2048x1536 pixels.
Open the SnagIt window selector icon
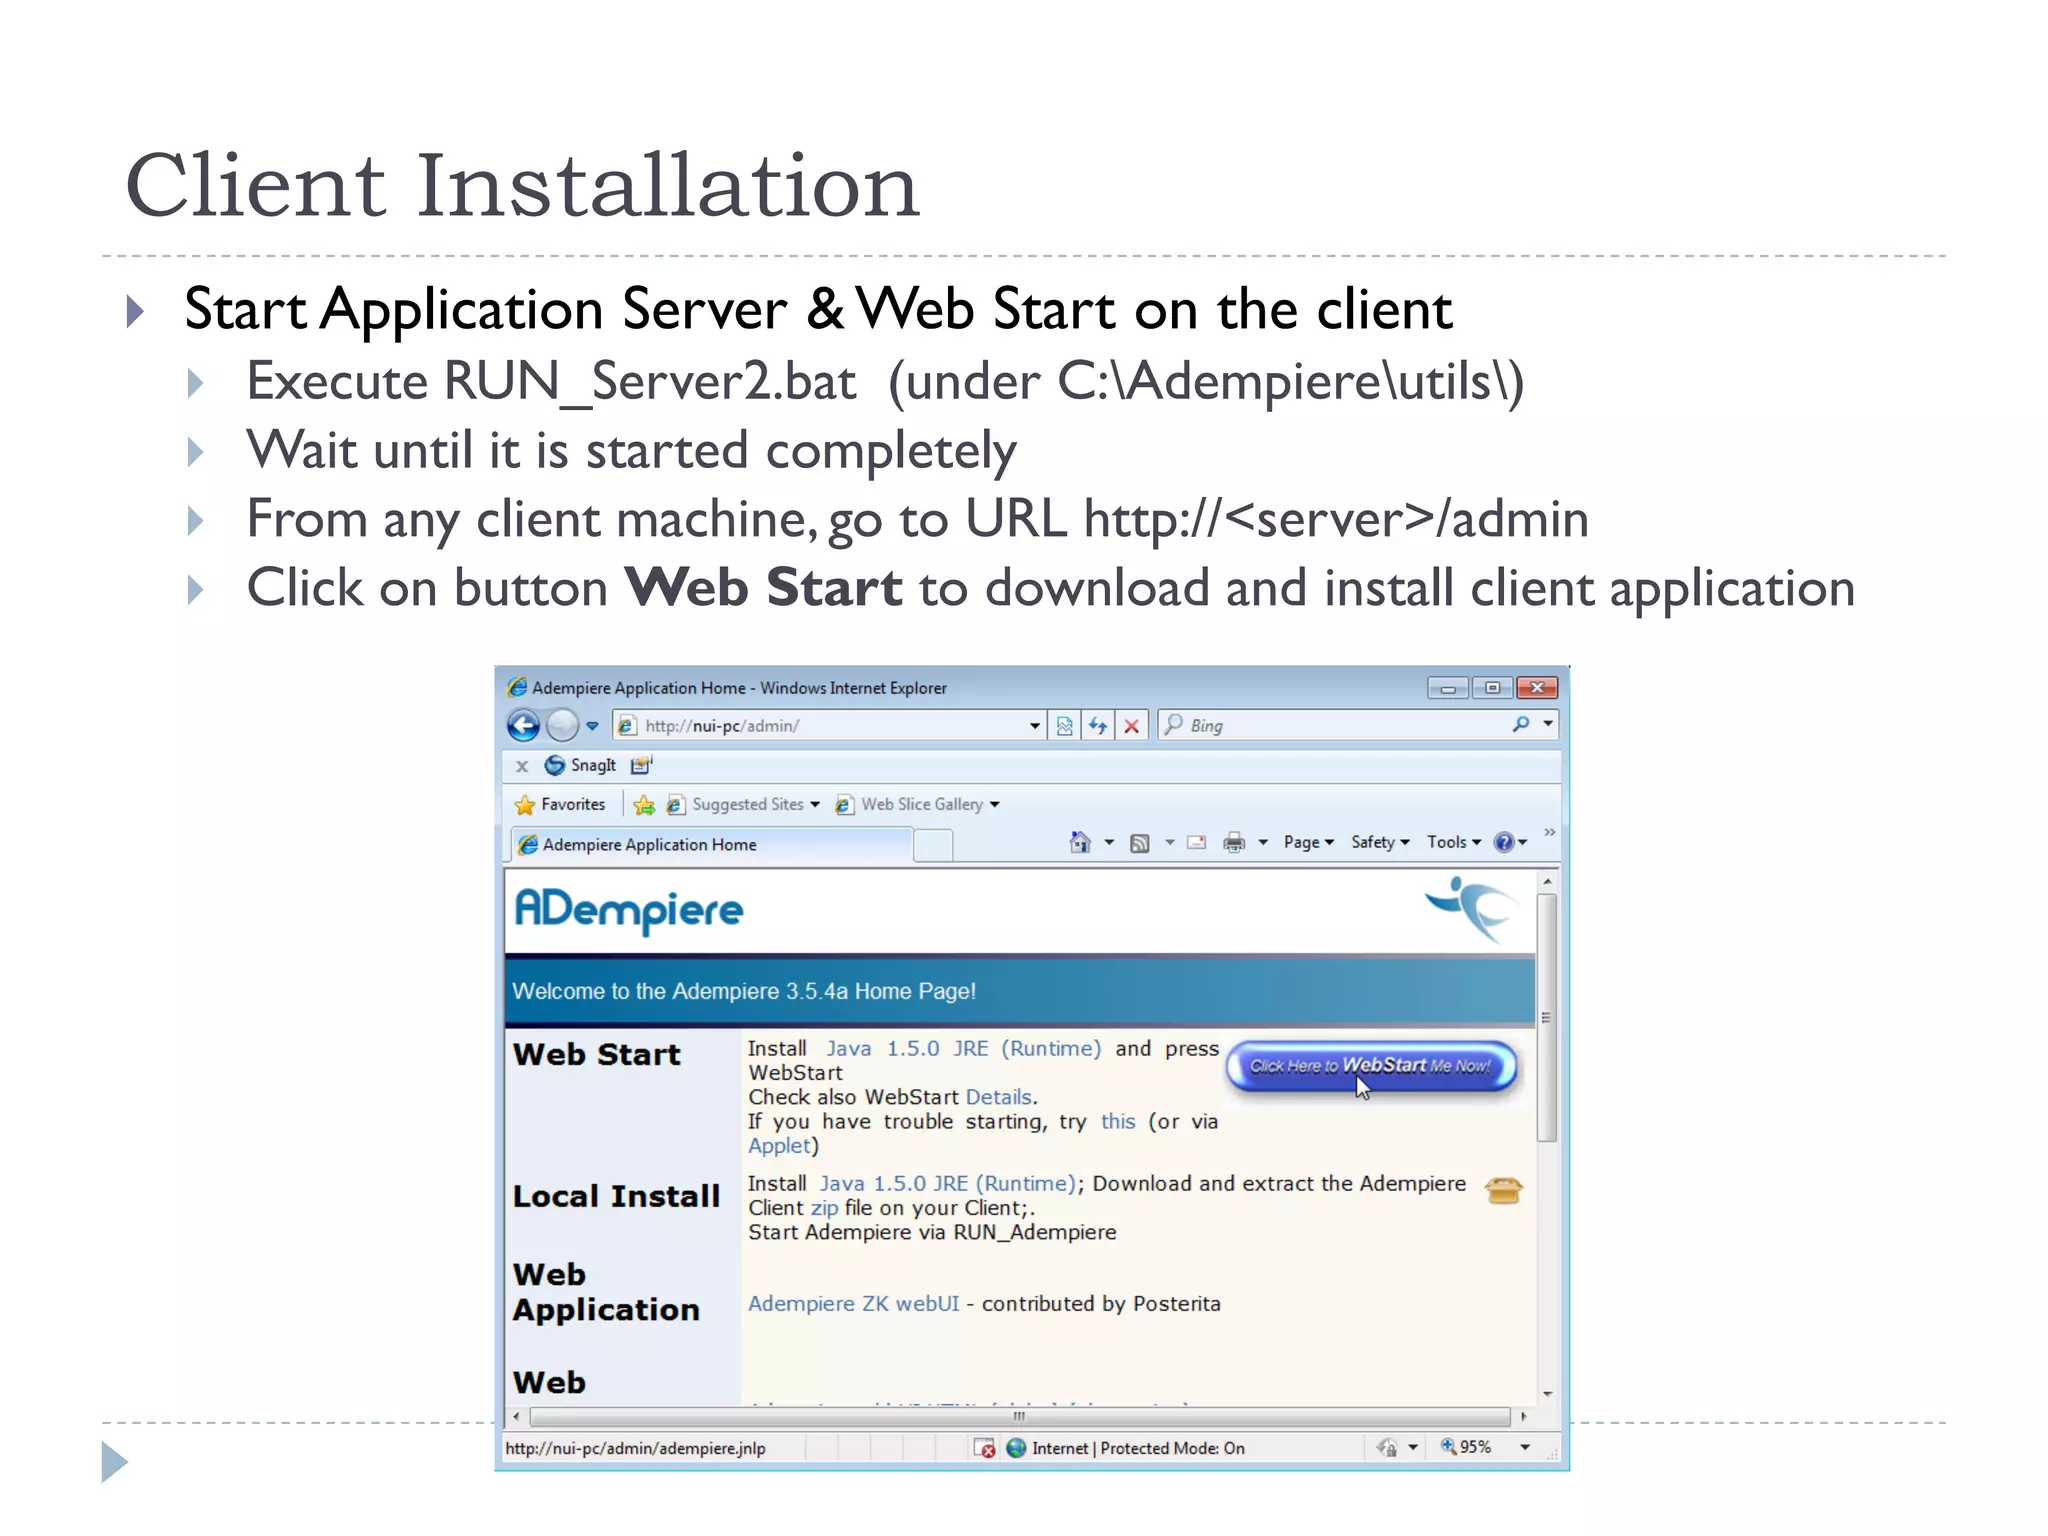[641, 765]
